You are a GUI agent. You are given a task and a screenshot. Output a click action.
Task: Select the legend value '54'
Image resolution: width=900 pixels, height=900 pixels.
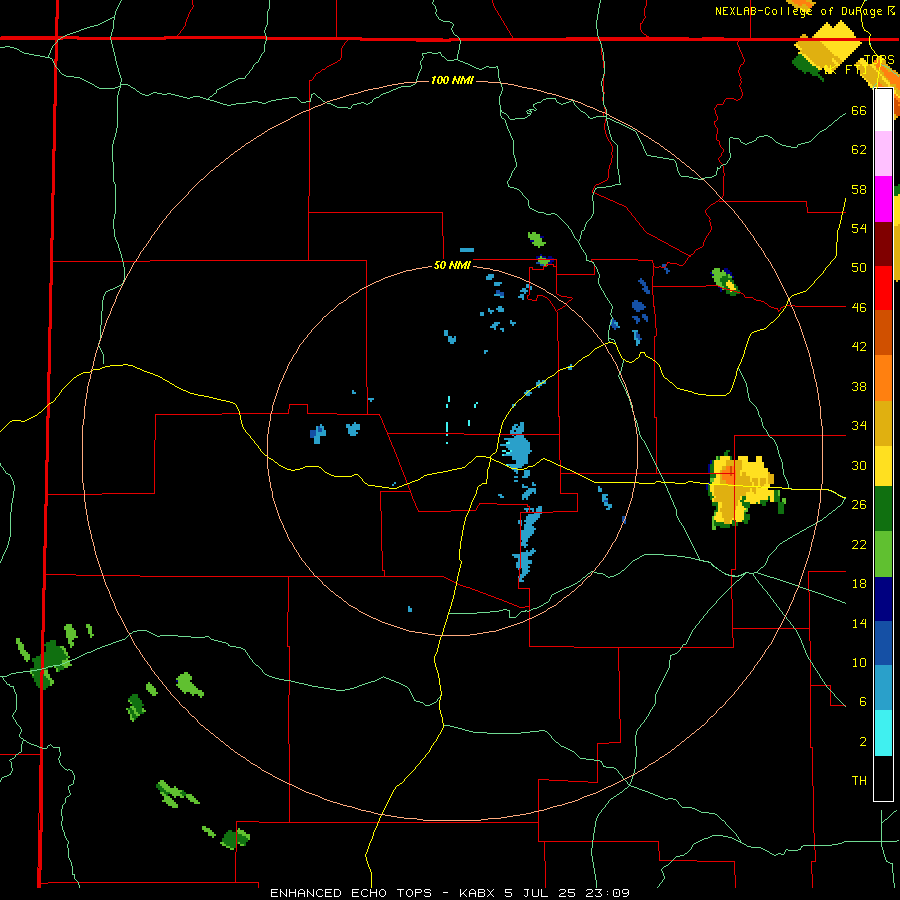click(859, 228)
